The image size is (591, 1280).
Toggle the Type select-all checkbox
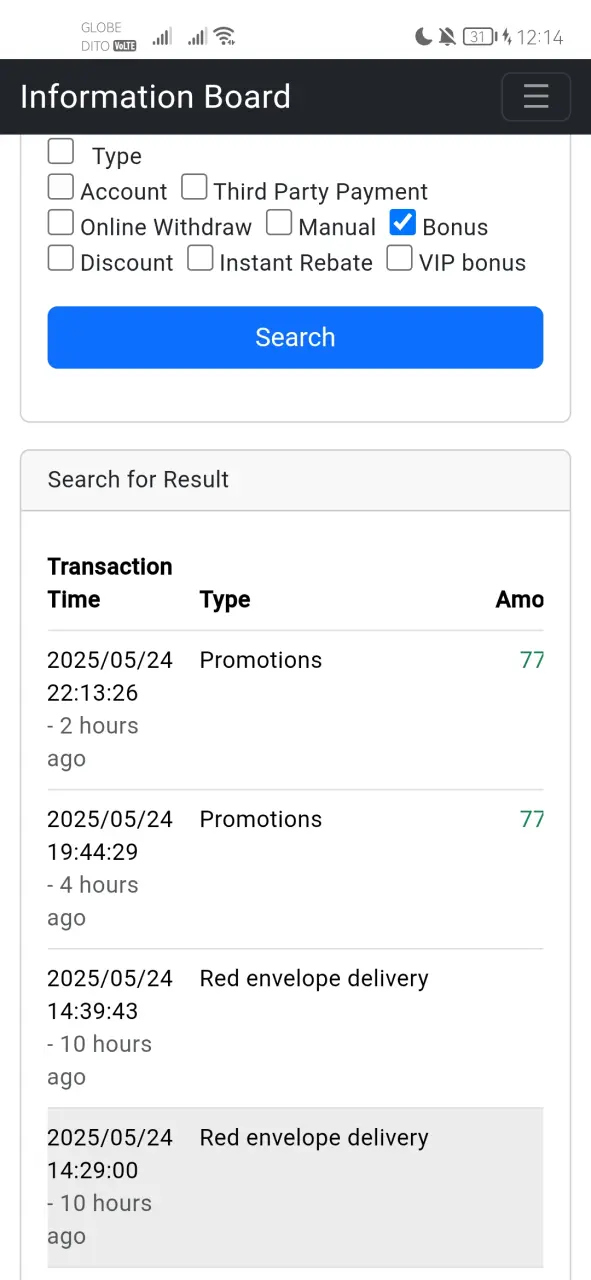coord(61,151)
